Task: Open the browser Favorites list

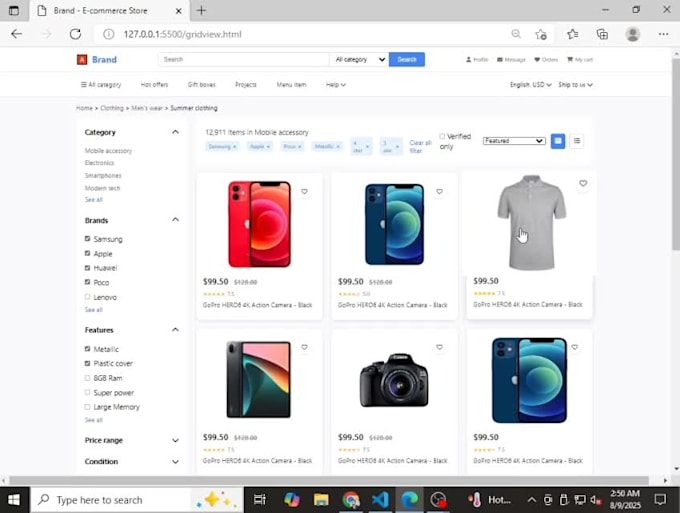Action: tap(572, 34)
